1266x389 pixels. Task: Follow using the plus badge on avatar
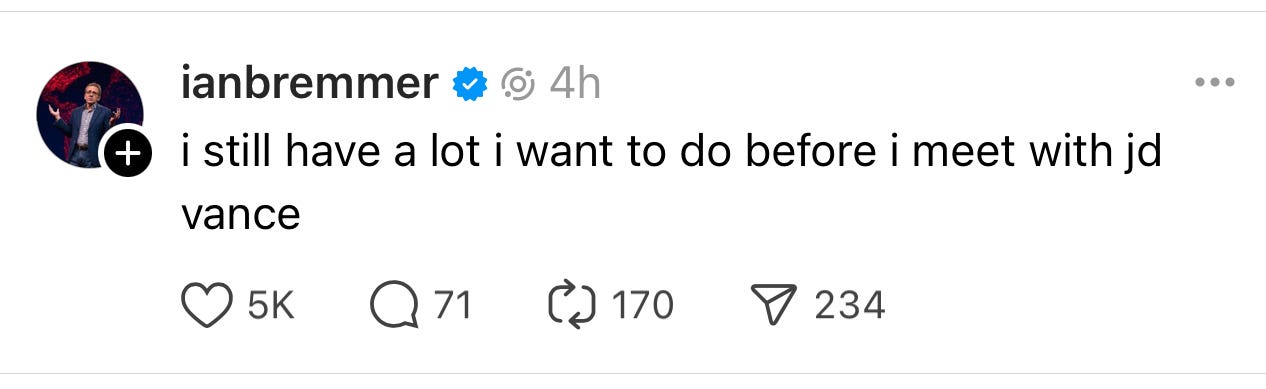[x=128, y=154]
